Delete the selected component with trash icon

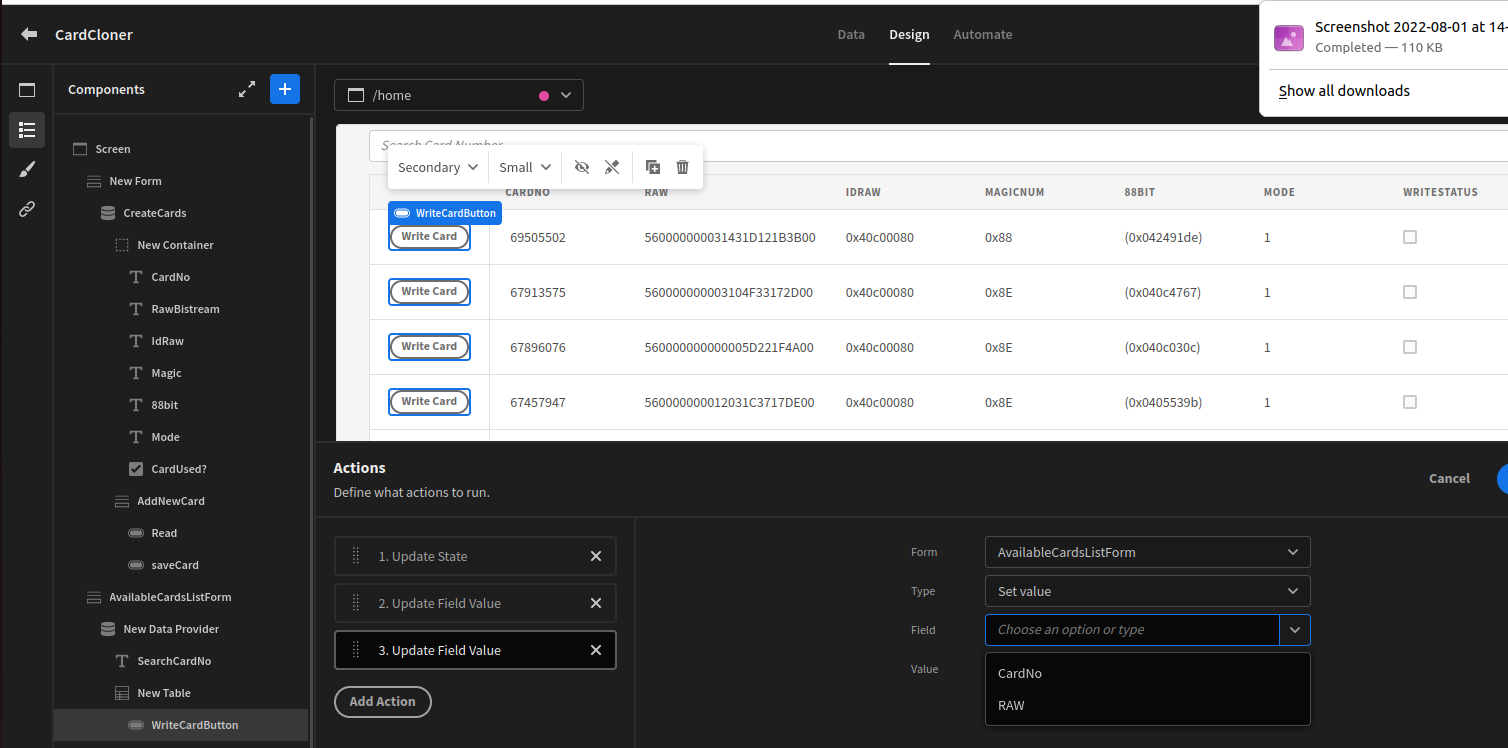tap(683, 167)
